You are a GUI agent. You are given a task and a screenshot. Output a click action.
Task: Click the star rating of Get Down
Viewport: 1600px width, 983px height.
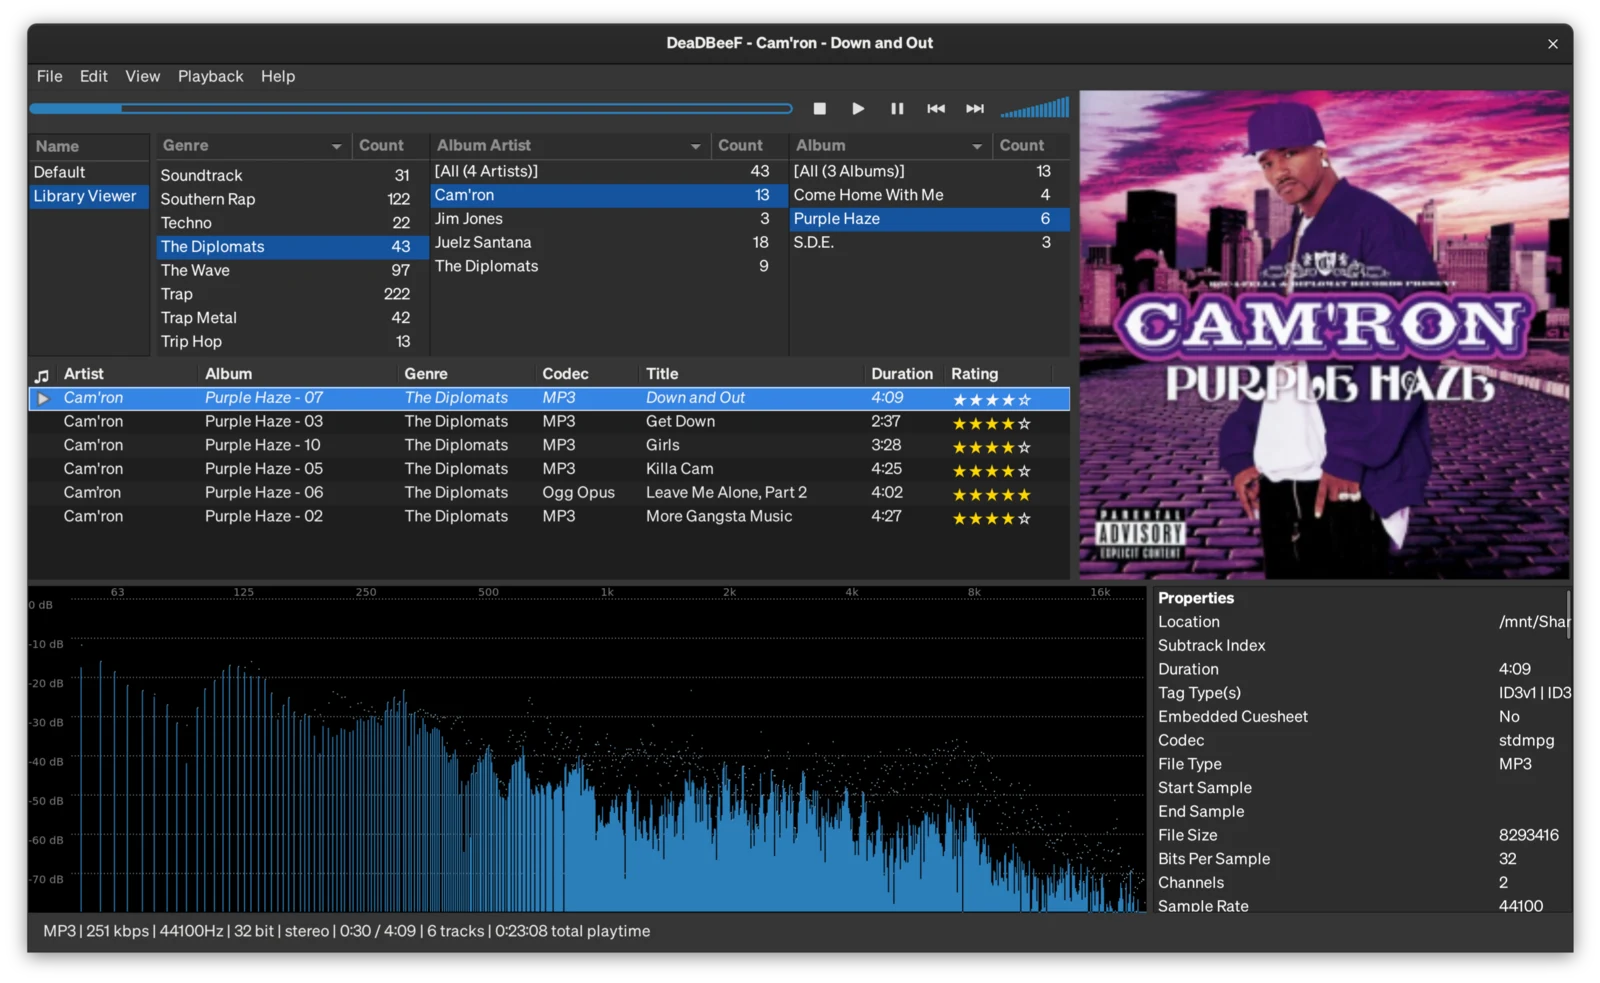click(991, 424)
